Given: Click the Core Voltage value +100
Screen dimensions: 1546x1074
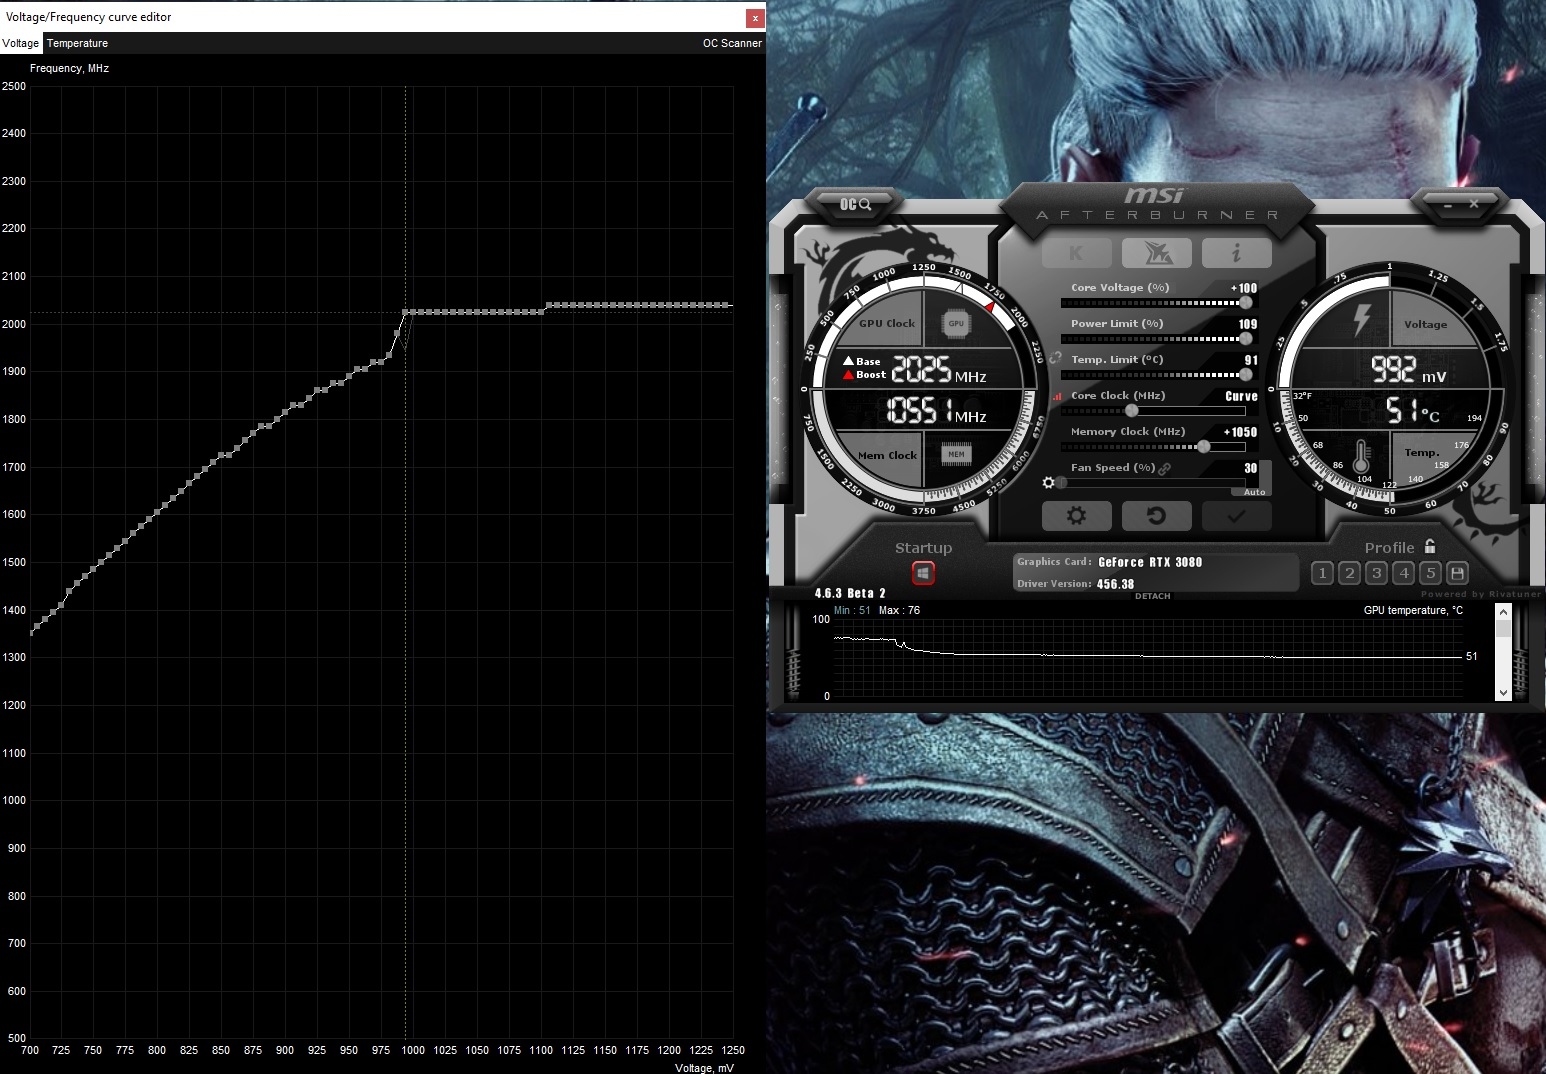Looking at the screenshot, I should (1243, 288).
